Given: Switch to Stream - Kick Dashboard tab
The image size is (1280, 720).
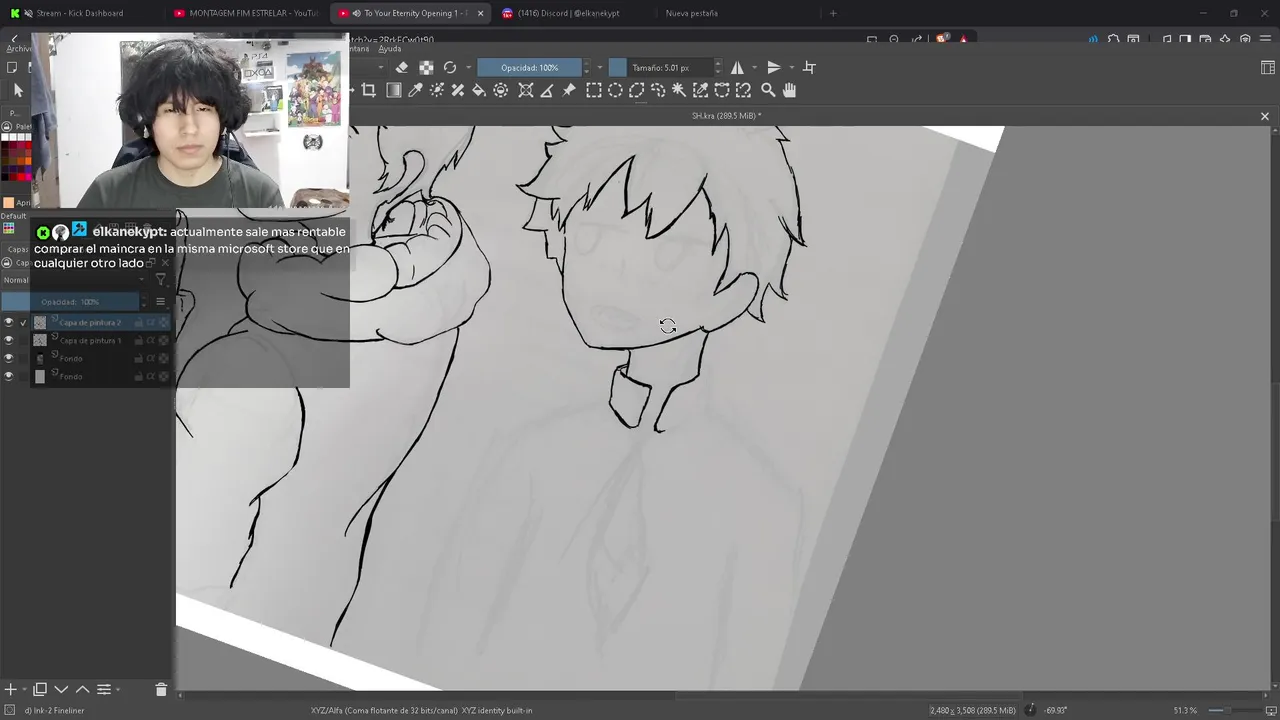Looking at the screenshot, I should click(x=80, y=13).
